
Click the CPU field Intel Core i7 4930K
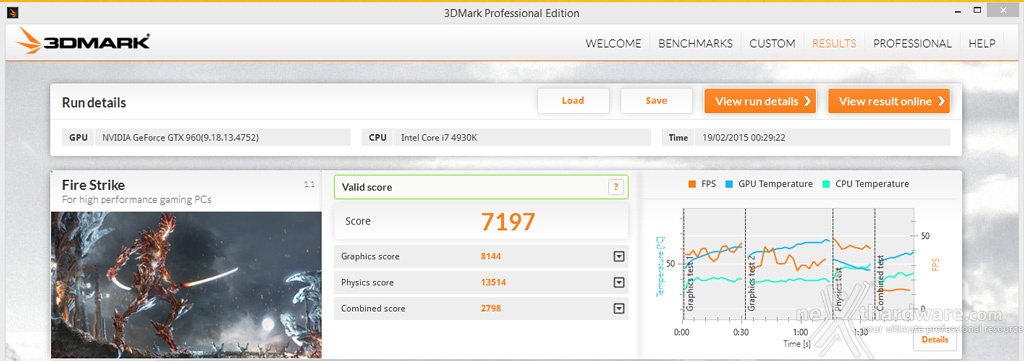click(x=522, y=138)
